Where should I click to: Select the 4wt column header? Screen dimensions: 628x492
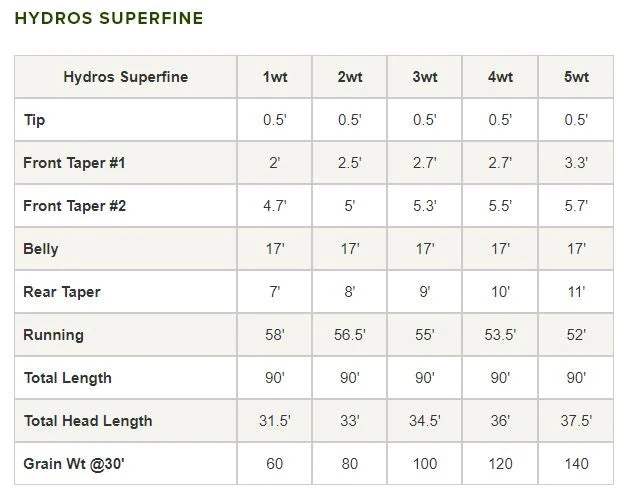[500, 77]
